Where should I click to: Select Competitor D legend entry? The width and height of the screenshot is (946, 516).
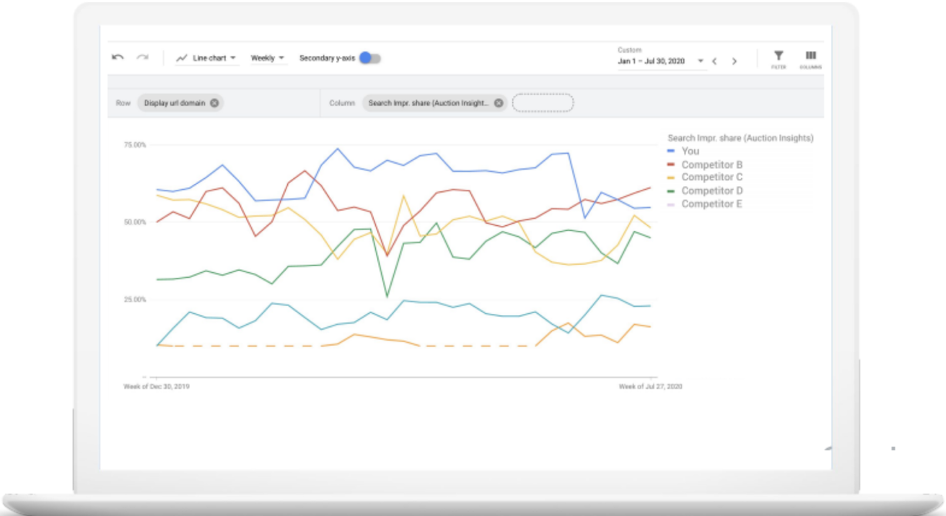tap(711, 191)
